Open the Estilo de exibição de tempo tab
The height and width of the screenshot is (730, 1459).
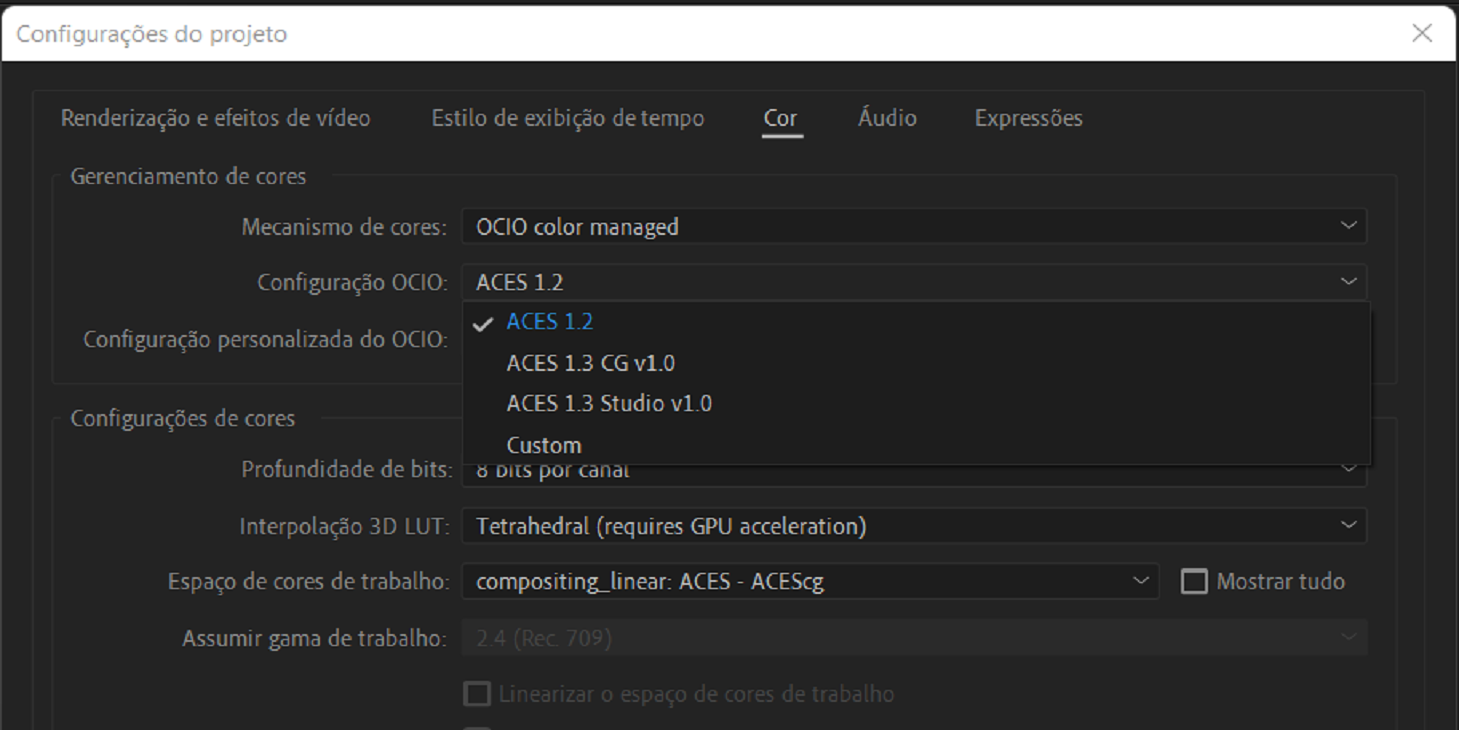567,117
